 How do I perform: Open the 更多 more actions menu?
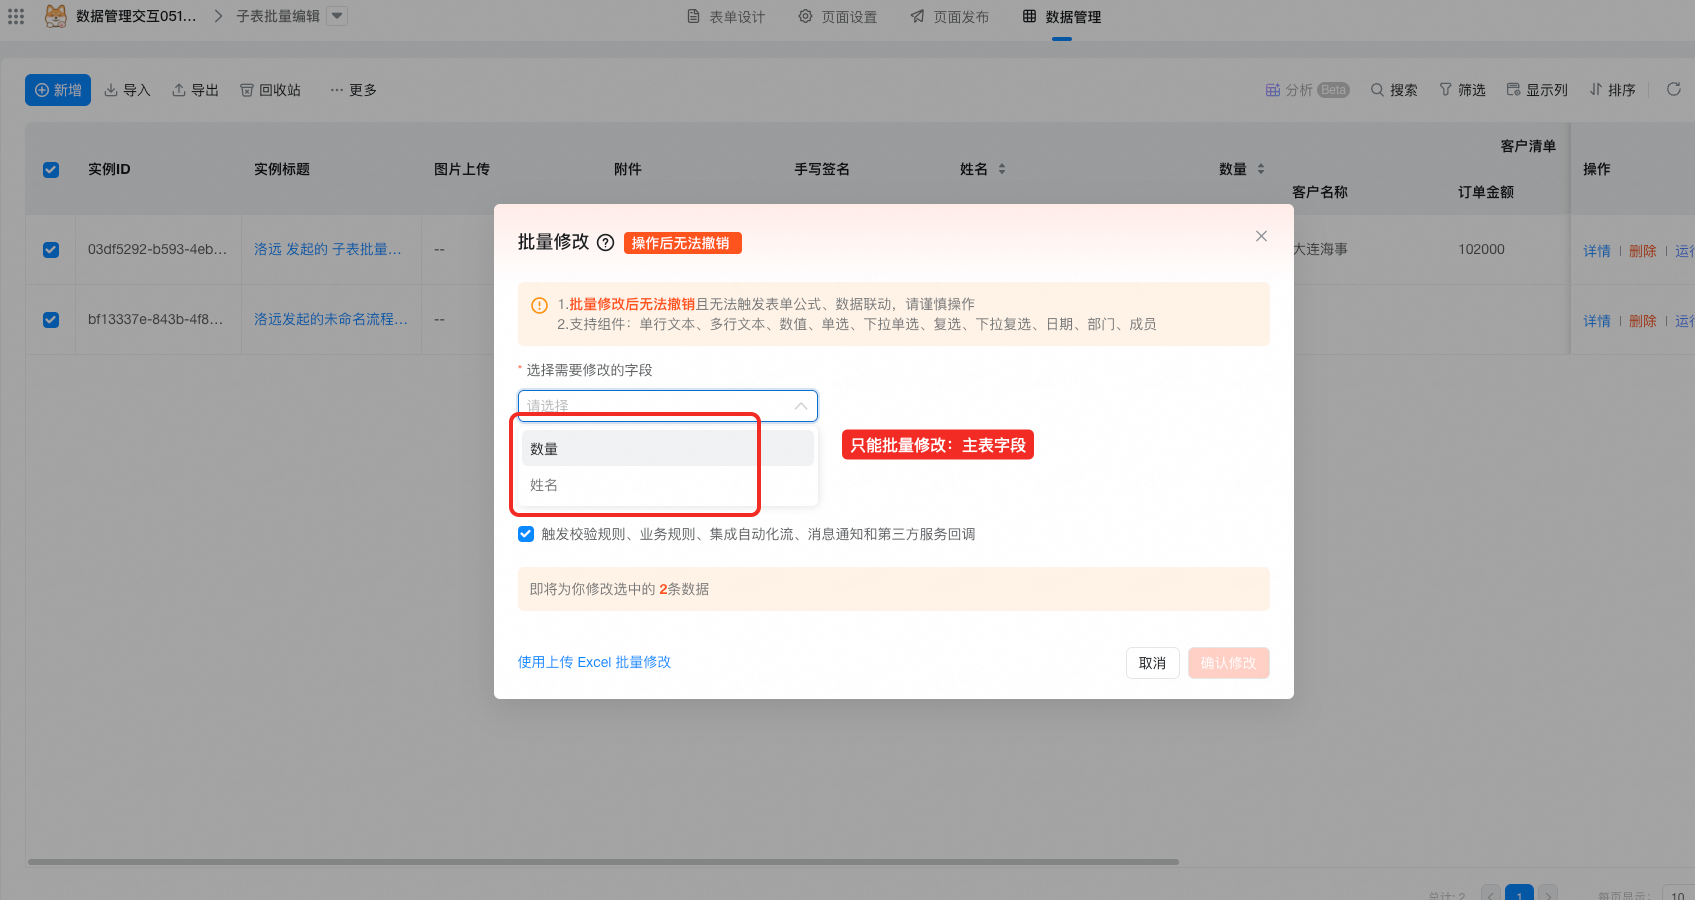353,90
